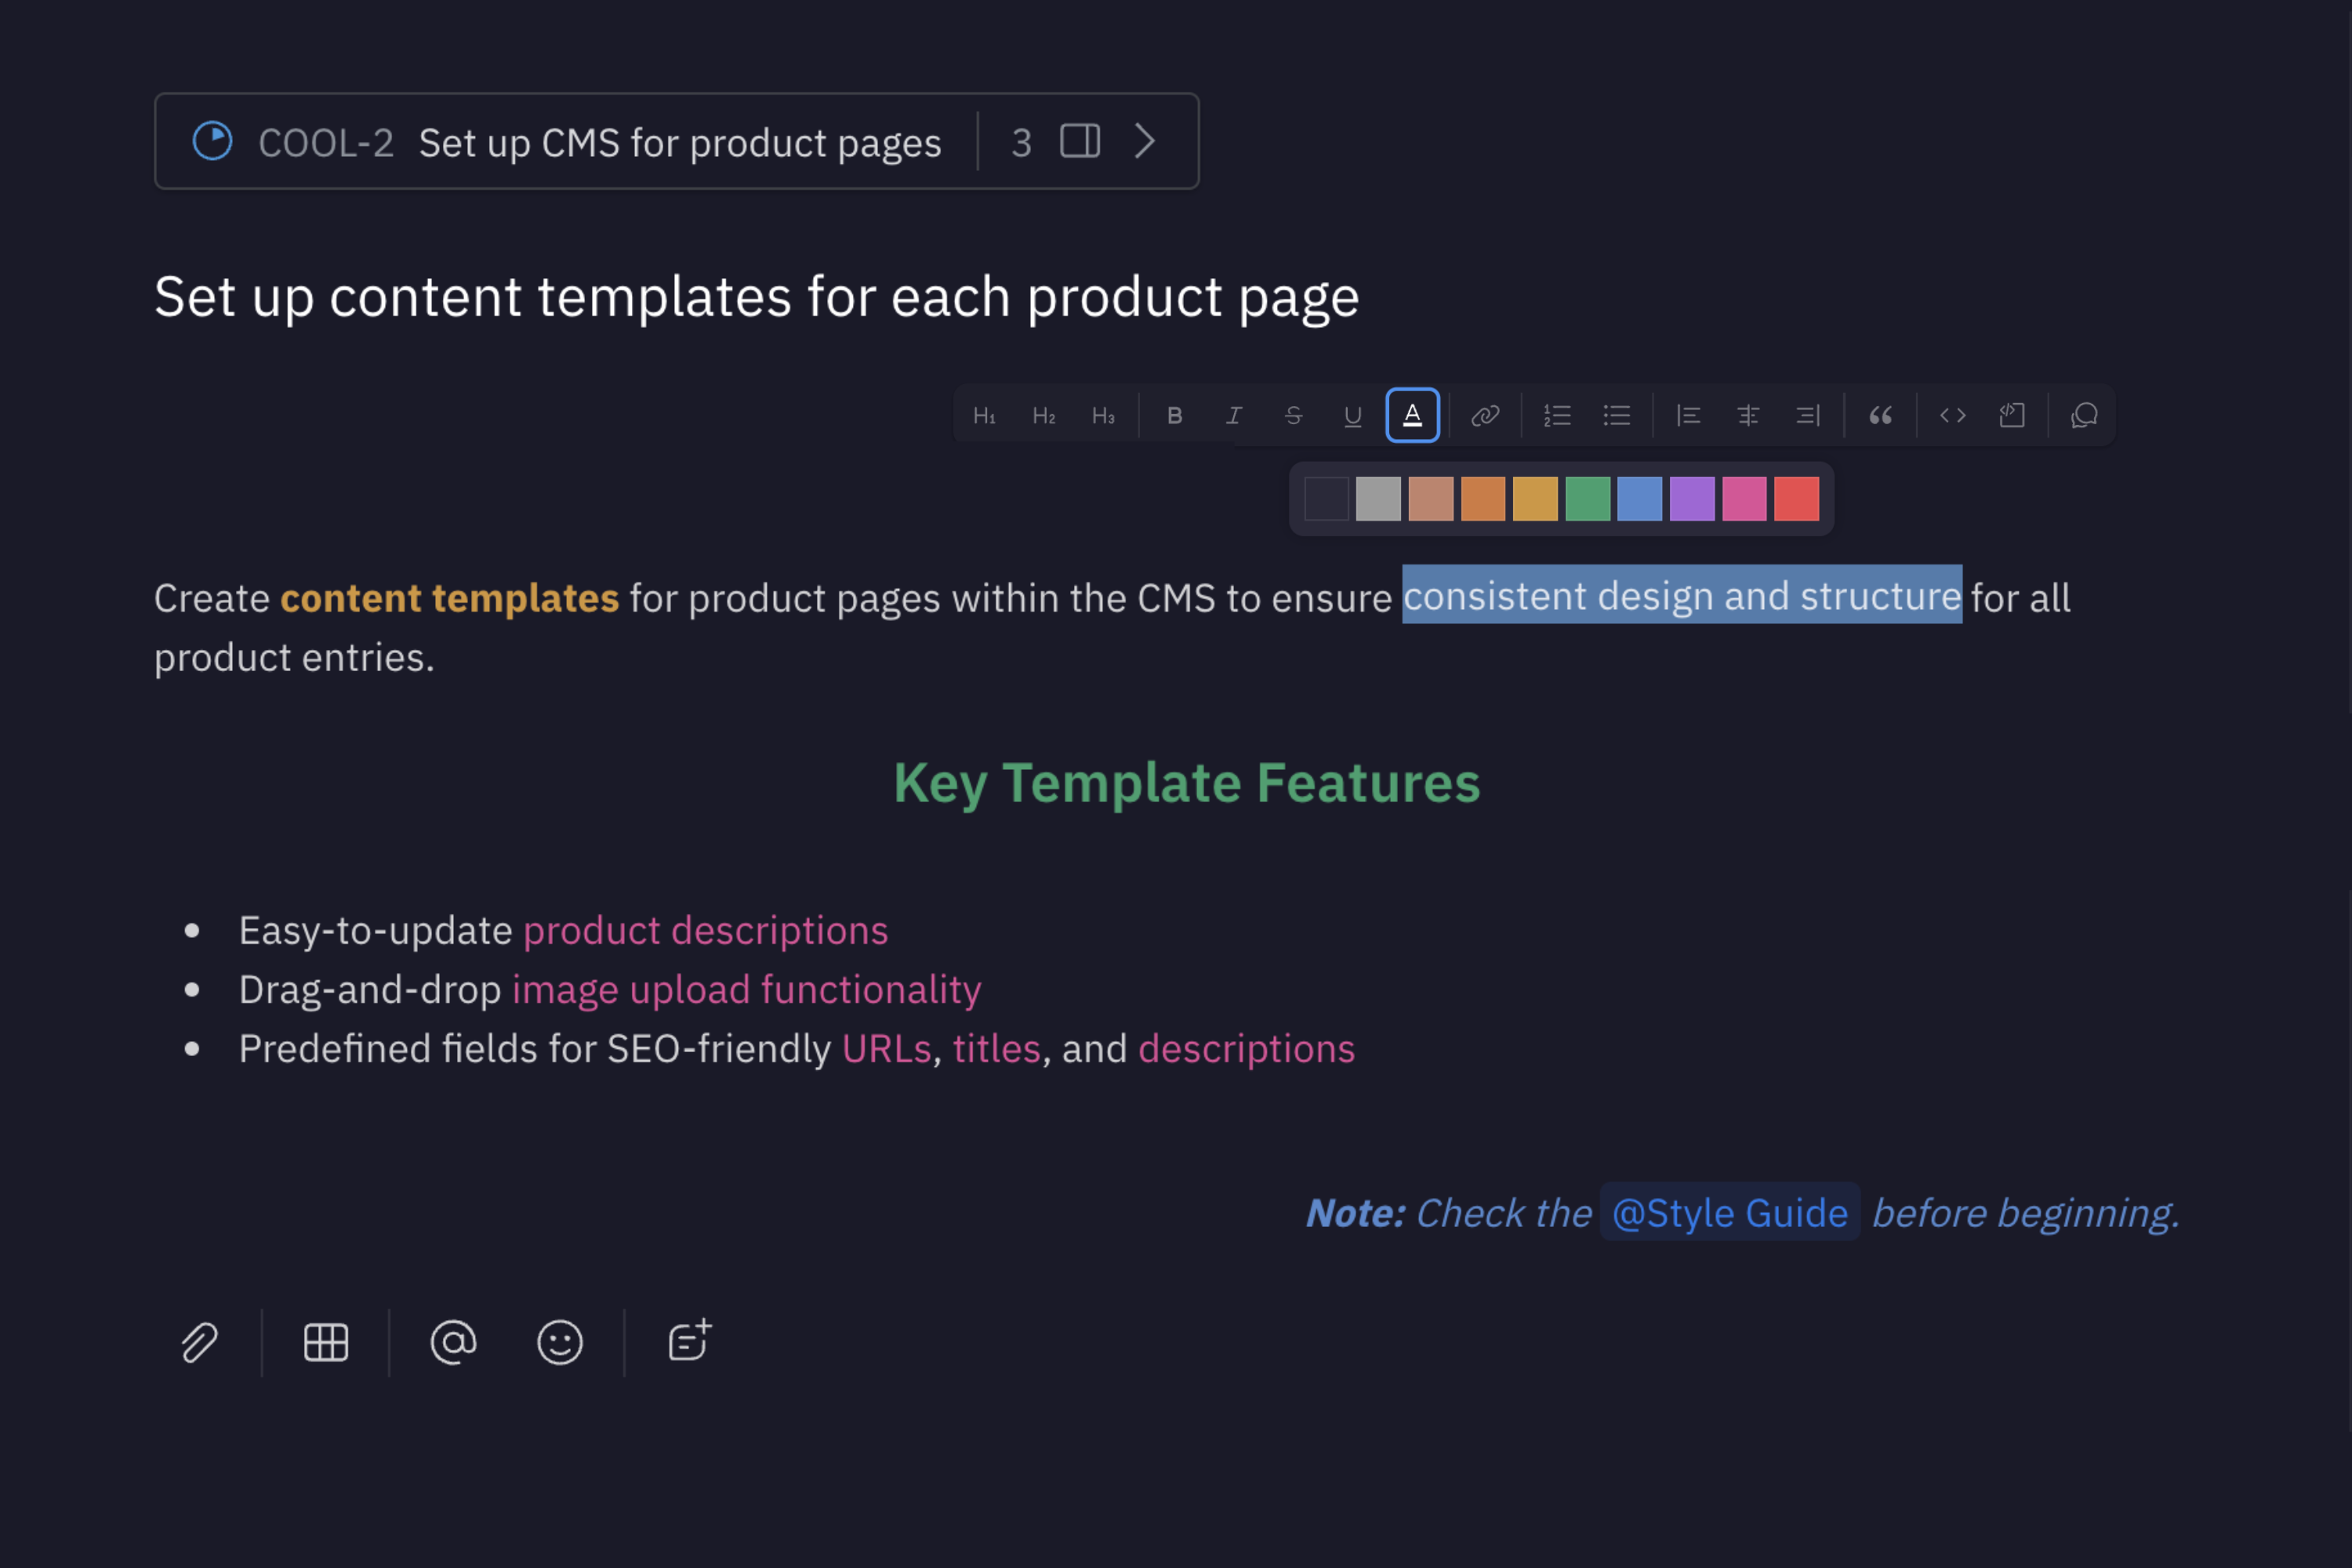Attach a file using the paperclip icon

[199, 1342]
